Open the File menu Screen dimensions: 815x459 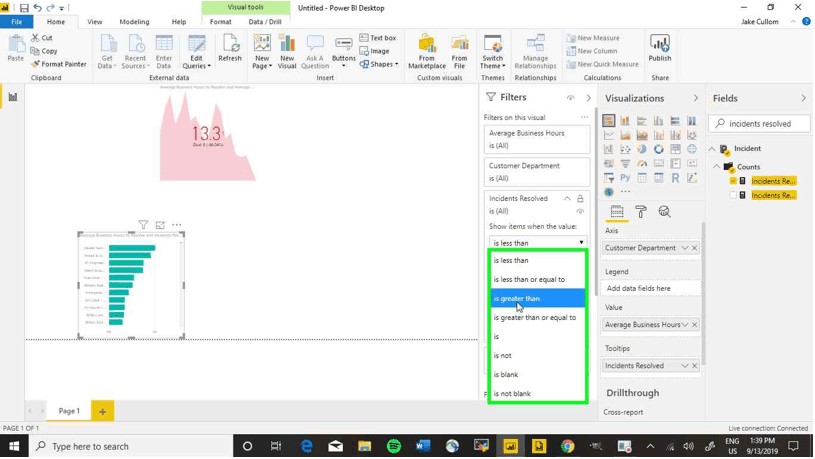point(17,22)
